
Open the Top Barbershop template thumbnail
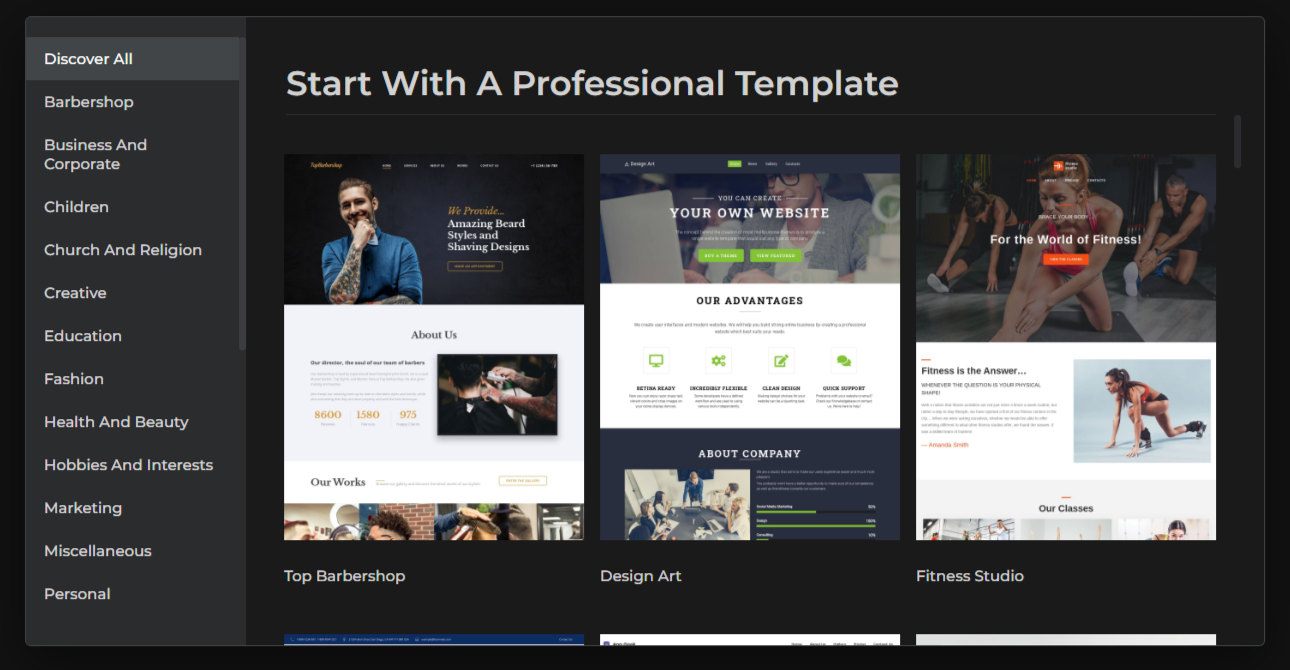(x=434, y=347)
